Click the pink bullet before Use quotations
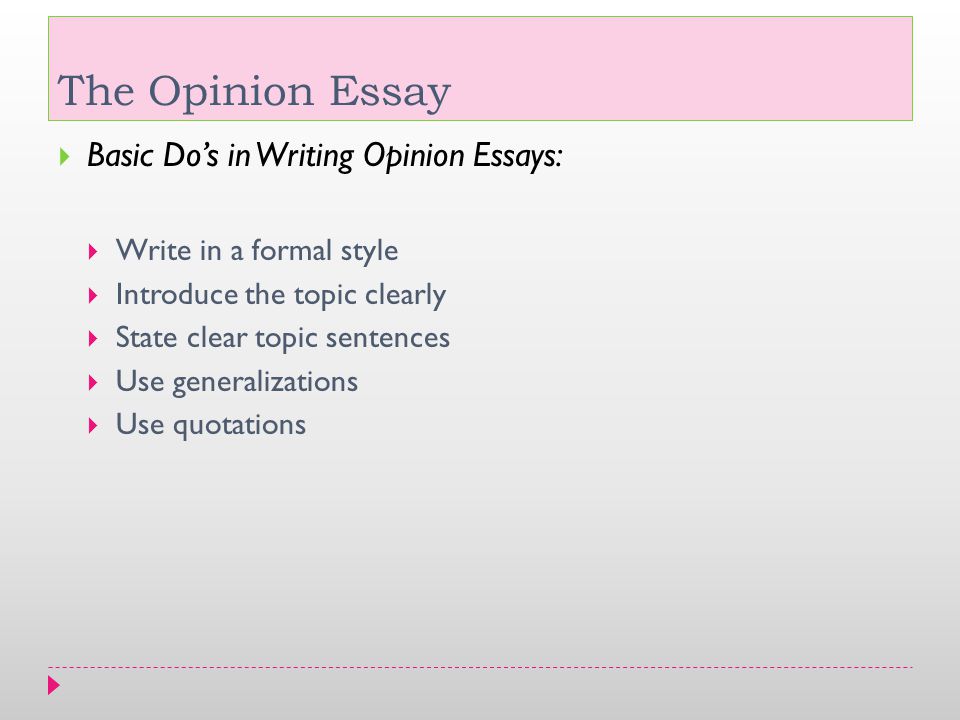Viewport: 960px width, 720px height. pos(93,426)
